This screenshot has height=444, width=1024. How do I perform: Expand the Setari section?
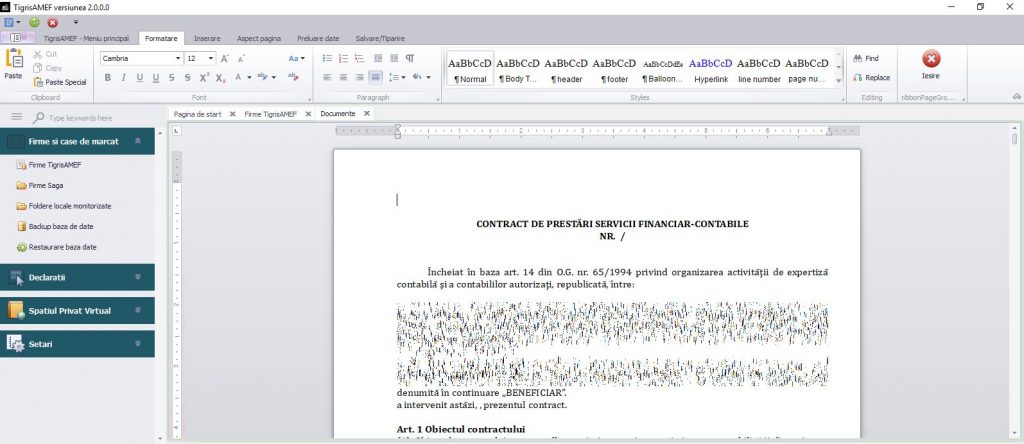(137, 343)
